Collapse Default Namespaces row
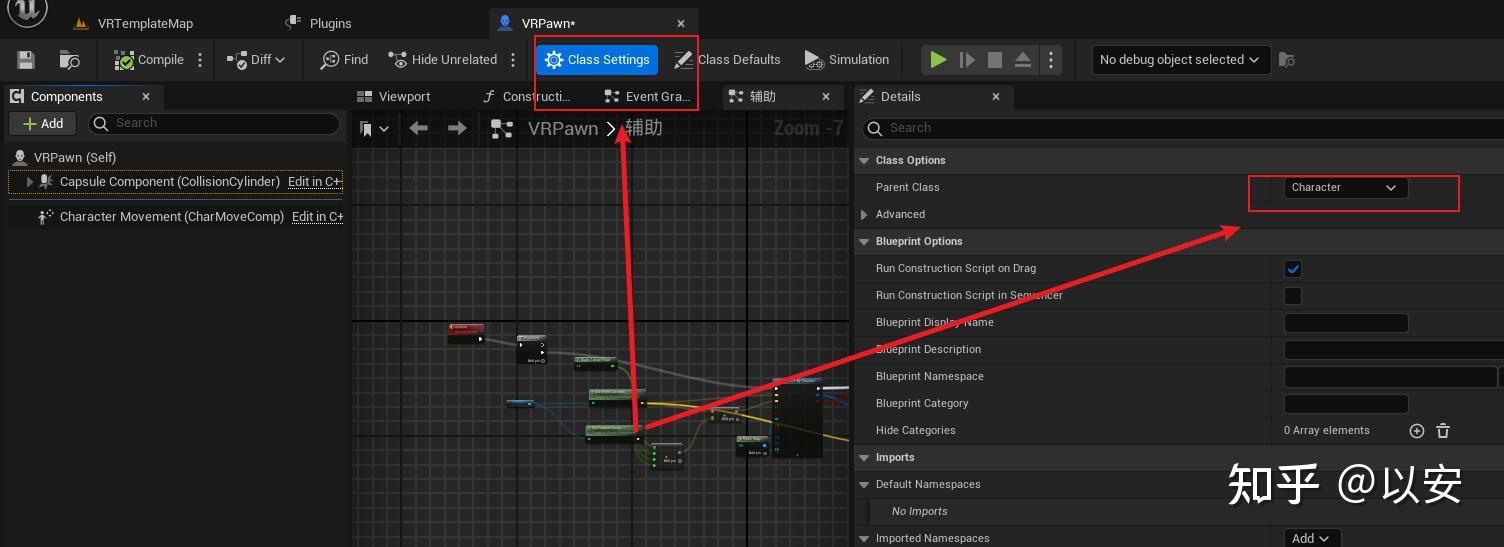 865,485
